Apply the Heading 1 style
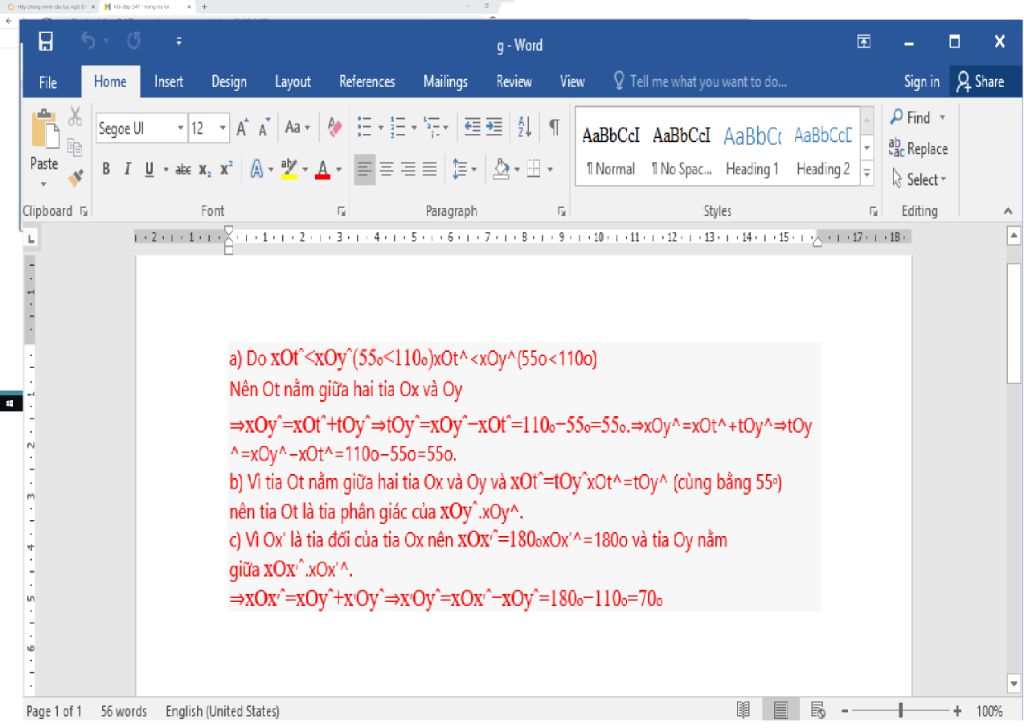This screenshot has height=728, width=1024. point(752,150)
